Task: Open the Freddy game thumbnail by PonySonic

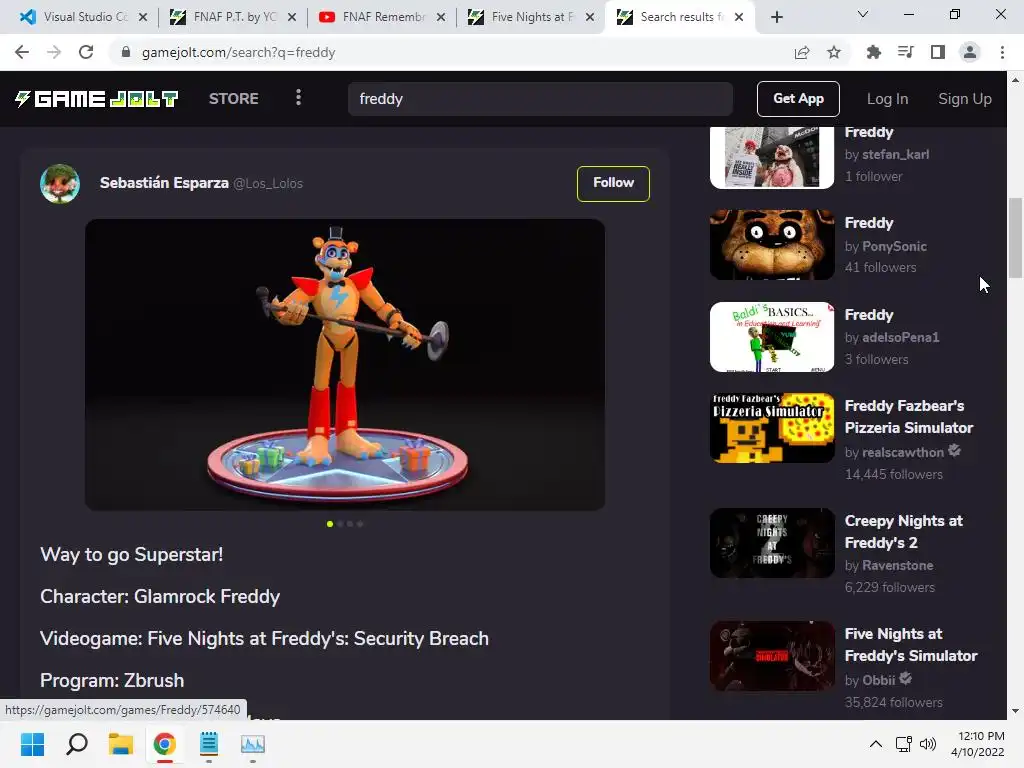Action: (x=772, y=245)
